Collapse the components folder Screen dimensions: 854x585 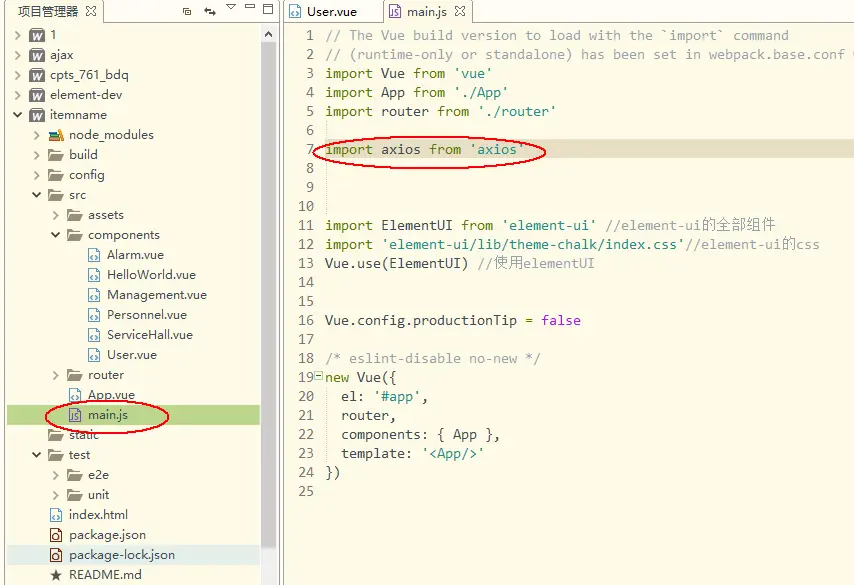56,235
